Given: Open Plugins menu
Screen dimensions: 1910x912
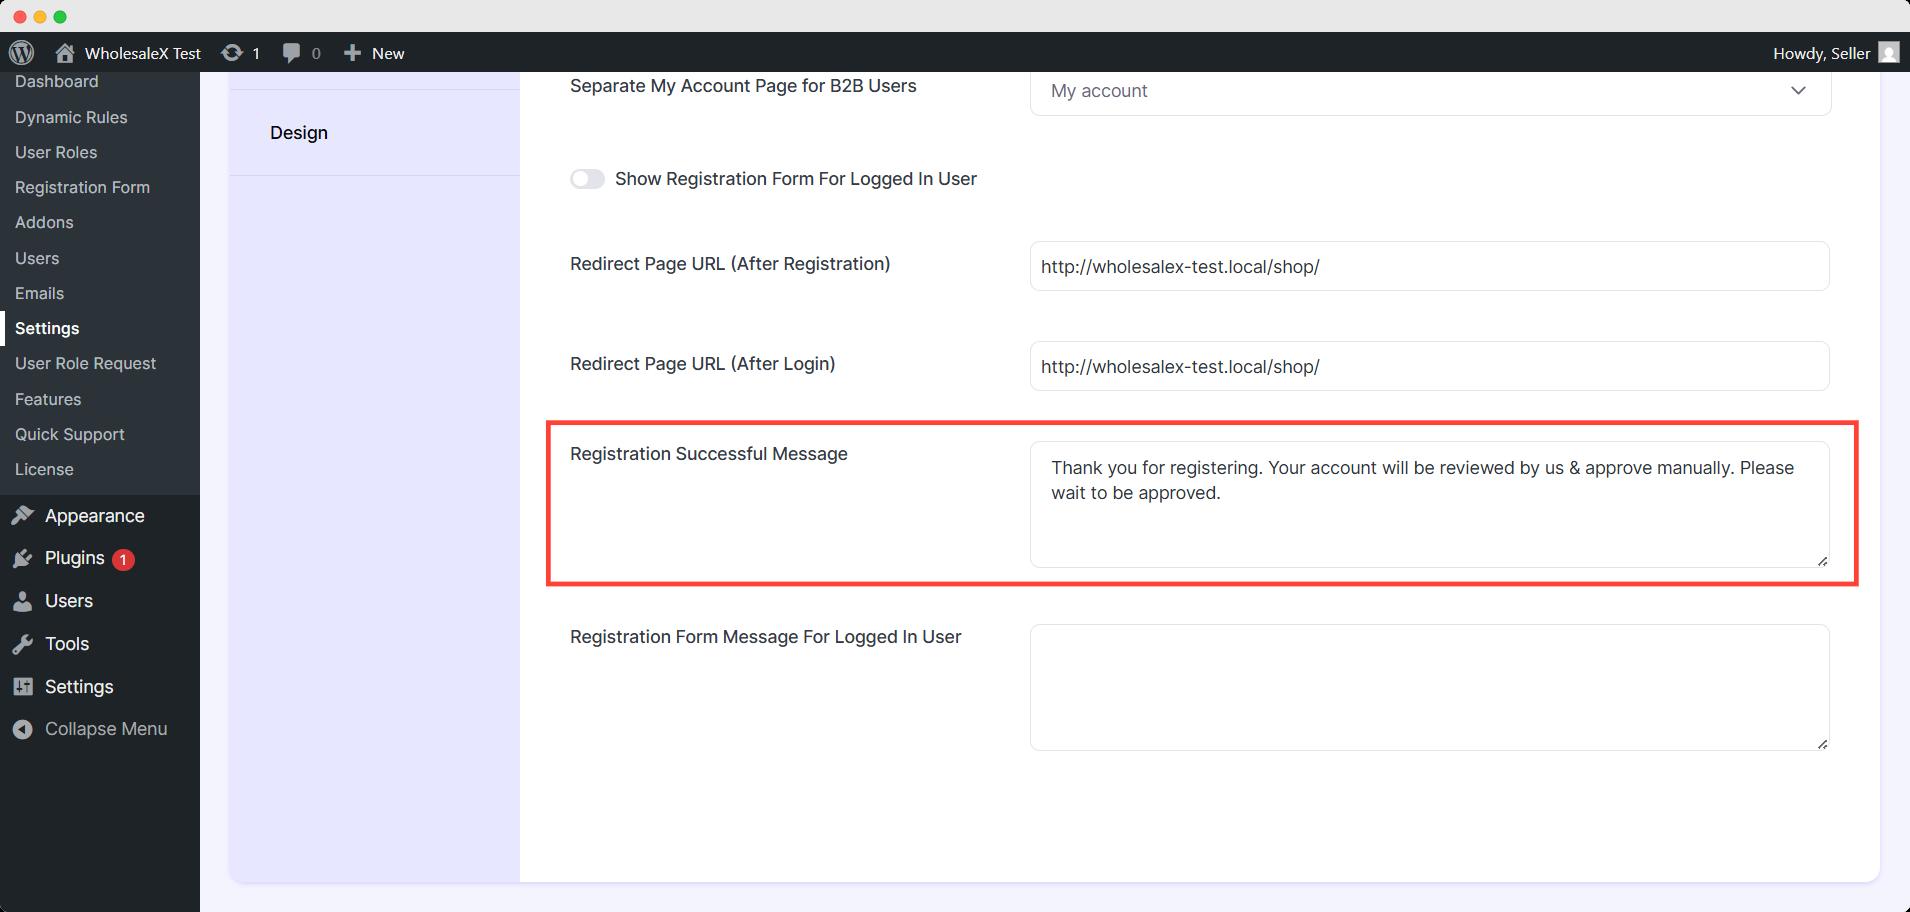Looking at the screenshot, I should click(x=74, y=558).
